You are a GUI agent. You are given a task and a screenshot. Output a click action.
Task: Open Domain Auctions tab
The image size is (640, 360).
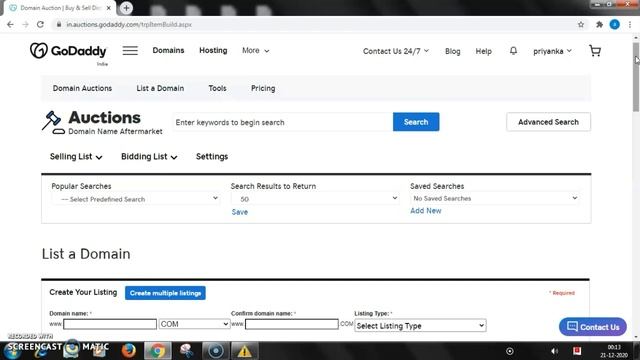coord(82,88)
